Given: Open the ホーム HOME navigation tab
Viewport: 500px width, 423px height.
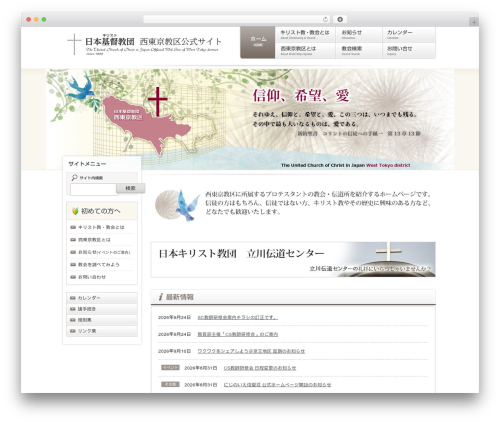Looking at the screenshot, I should pos(258,42).
